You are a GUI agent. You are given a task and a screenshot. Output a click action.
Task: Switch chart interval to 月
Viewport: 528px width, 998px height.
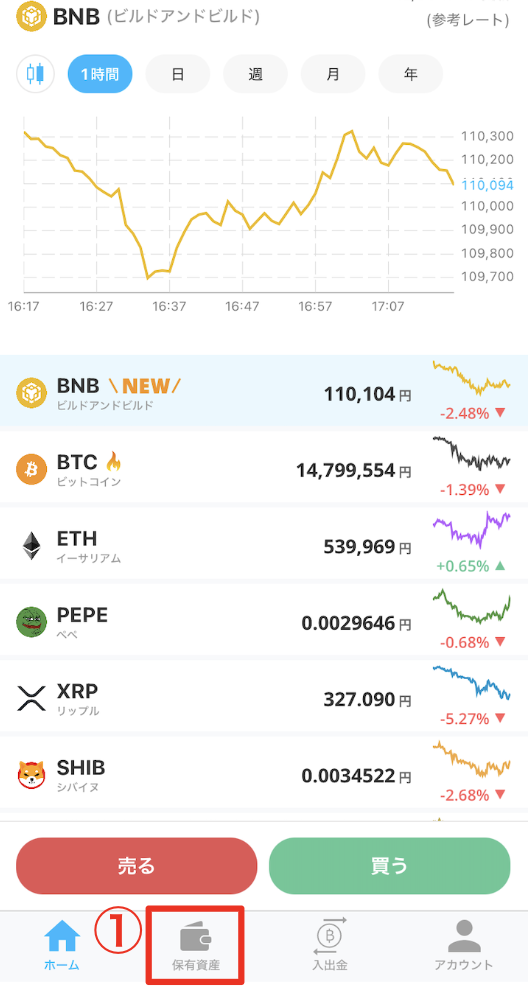(x=333, y=74)
